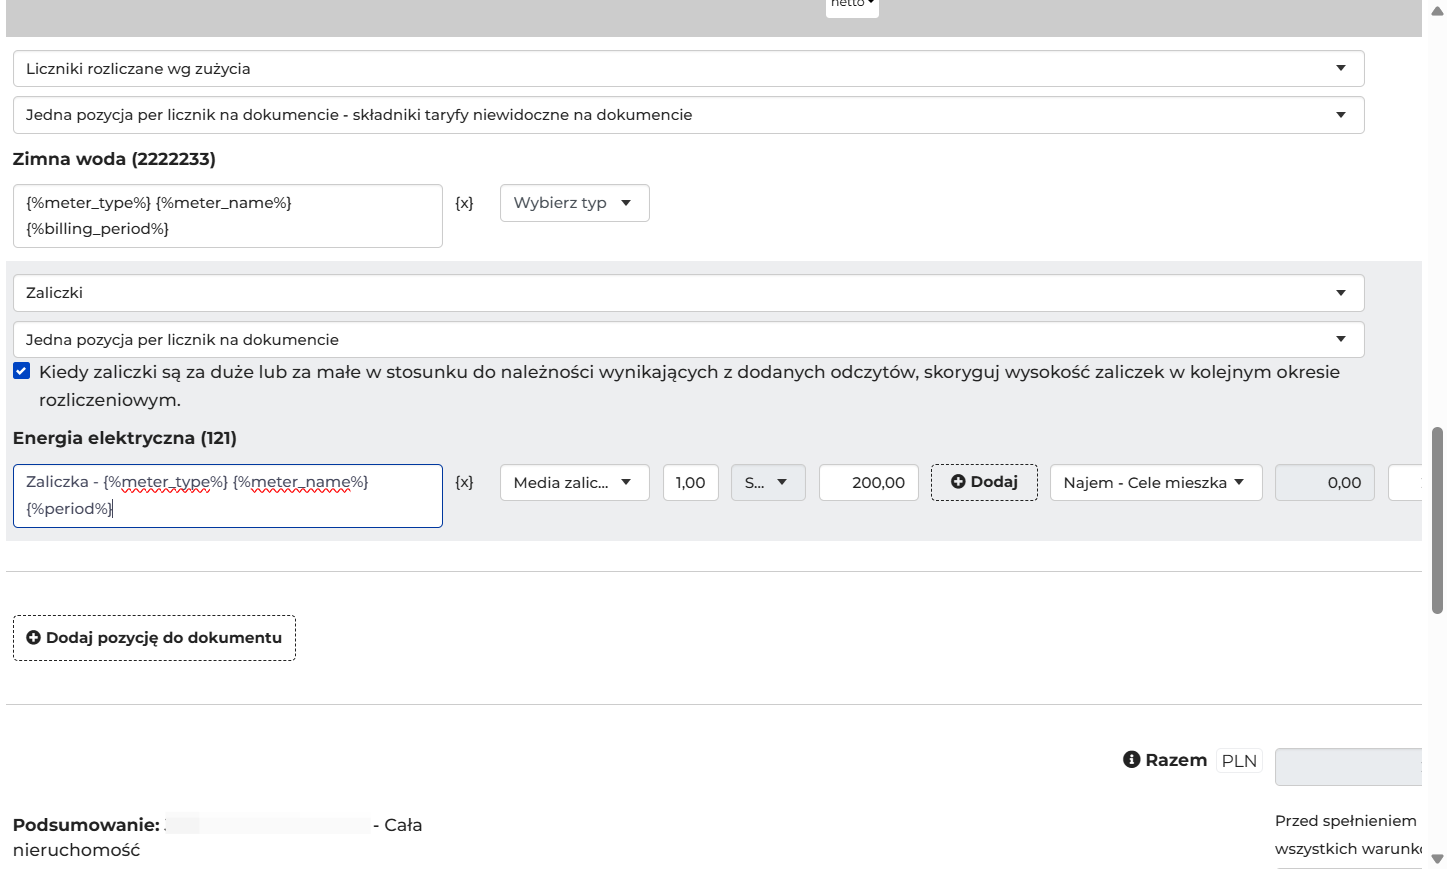
Task: Click the 'Zaliczka - {%meter_type%}' description field
Action: pyautogui.click(x=228, y=496)
